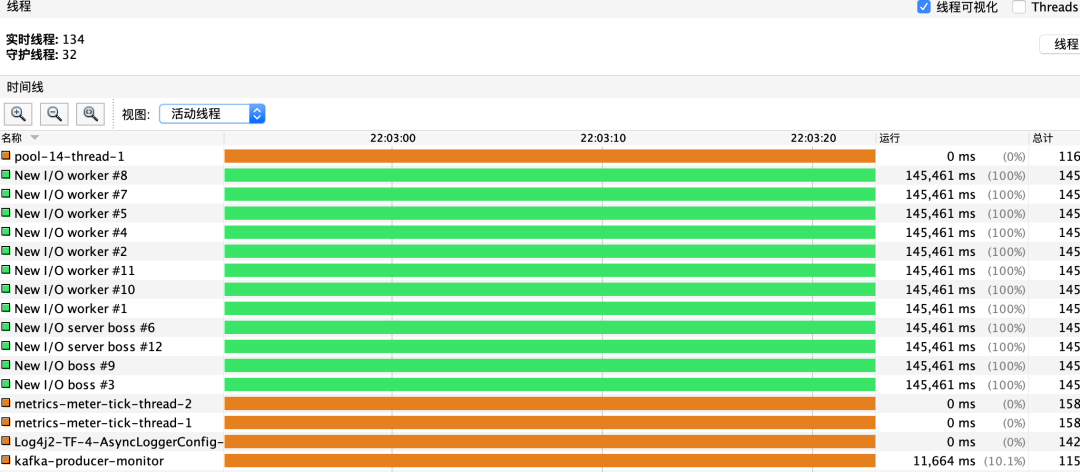Click the state icon of kafka-producer-monitor
1080x472 pixels.
pos(6,460)
